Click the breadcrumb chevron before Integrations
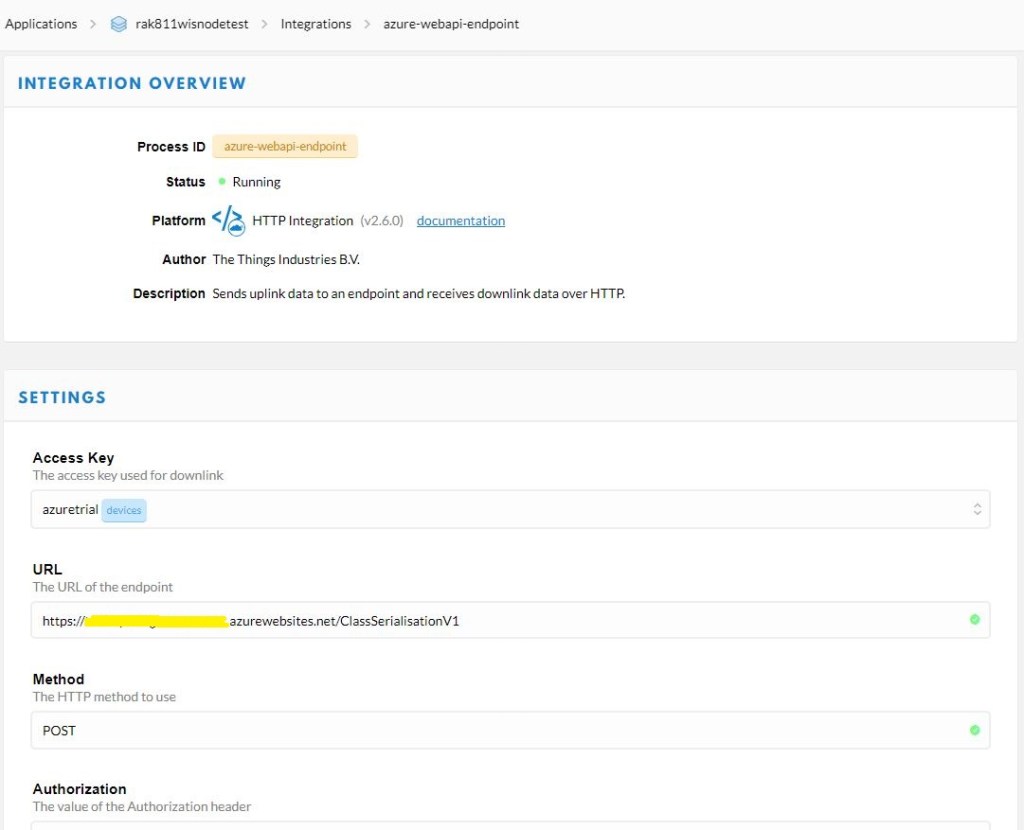The height and width of the screenshot is (830, 1024). [x=264, y=24]
